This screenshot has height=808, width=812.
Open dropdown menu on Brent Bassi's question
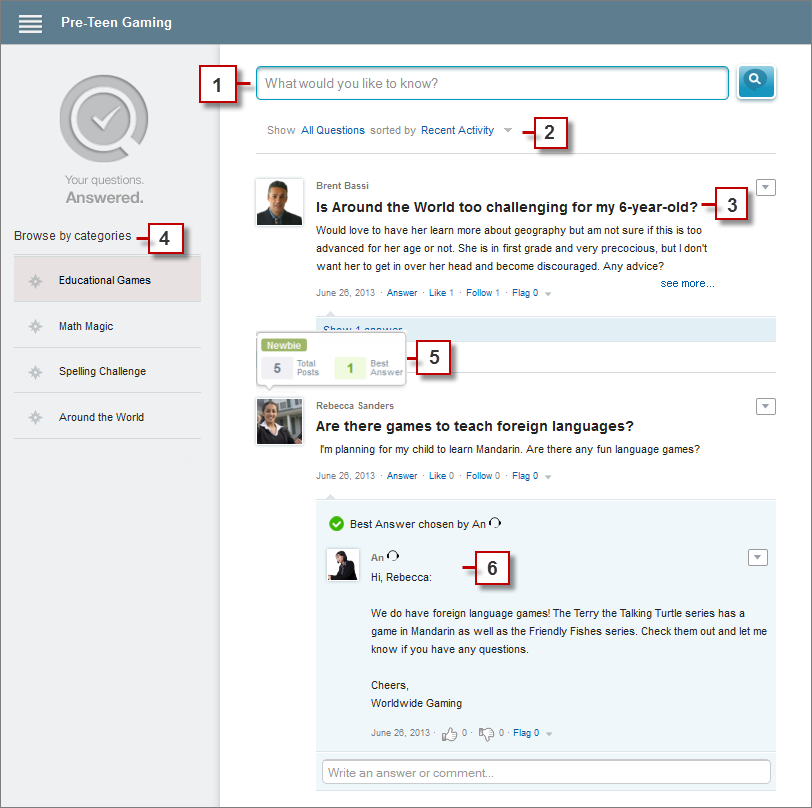[x=765, y=187]
